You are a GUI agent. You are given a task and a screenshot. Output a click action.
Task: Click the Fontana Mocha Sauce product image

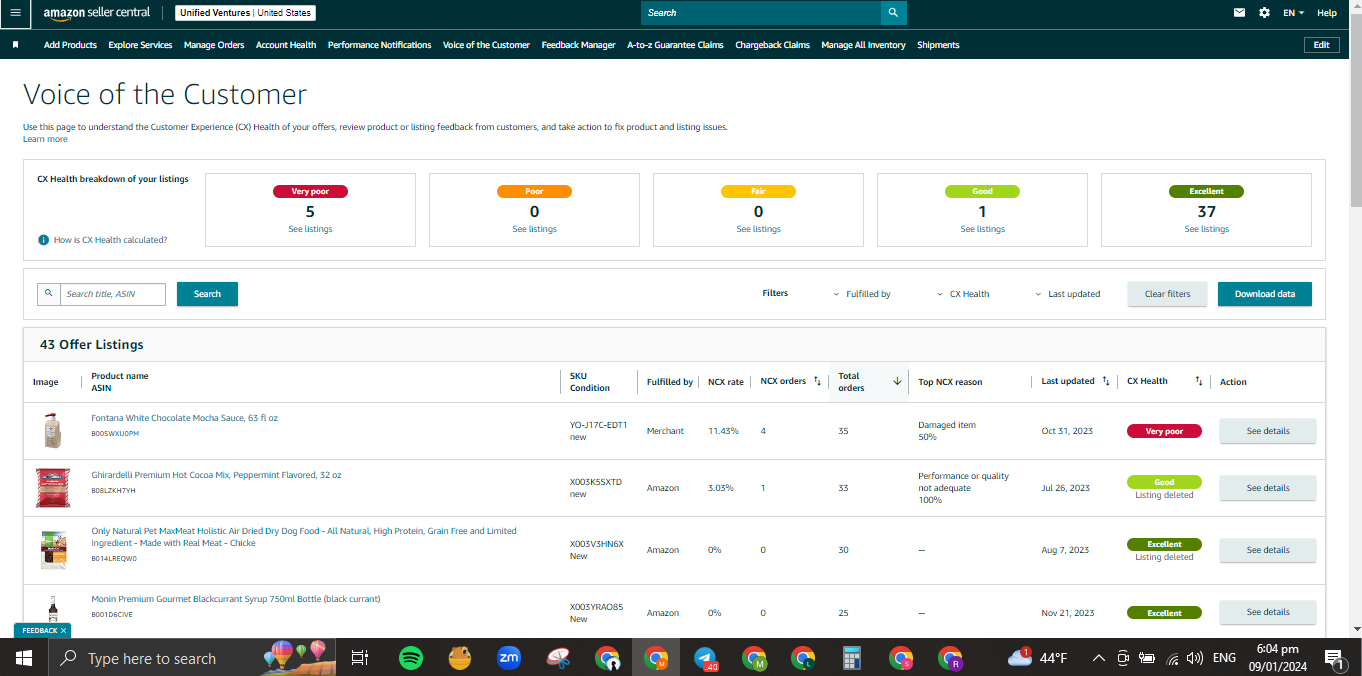[x=53, y=431]
